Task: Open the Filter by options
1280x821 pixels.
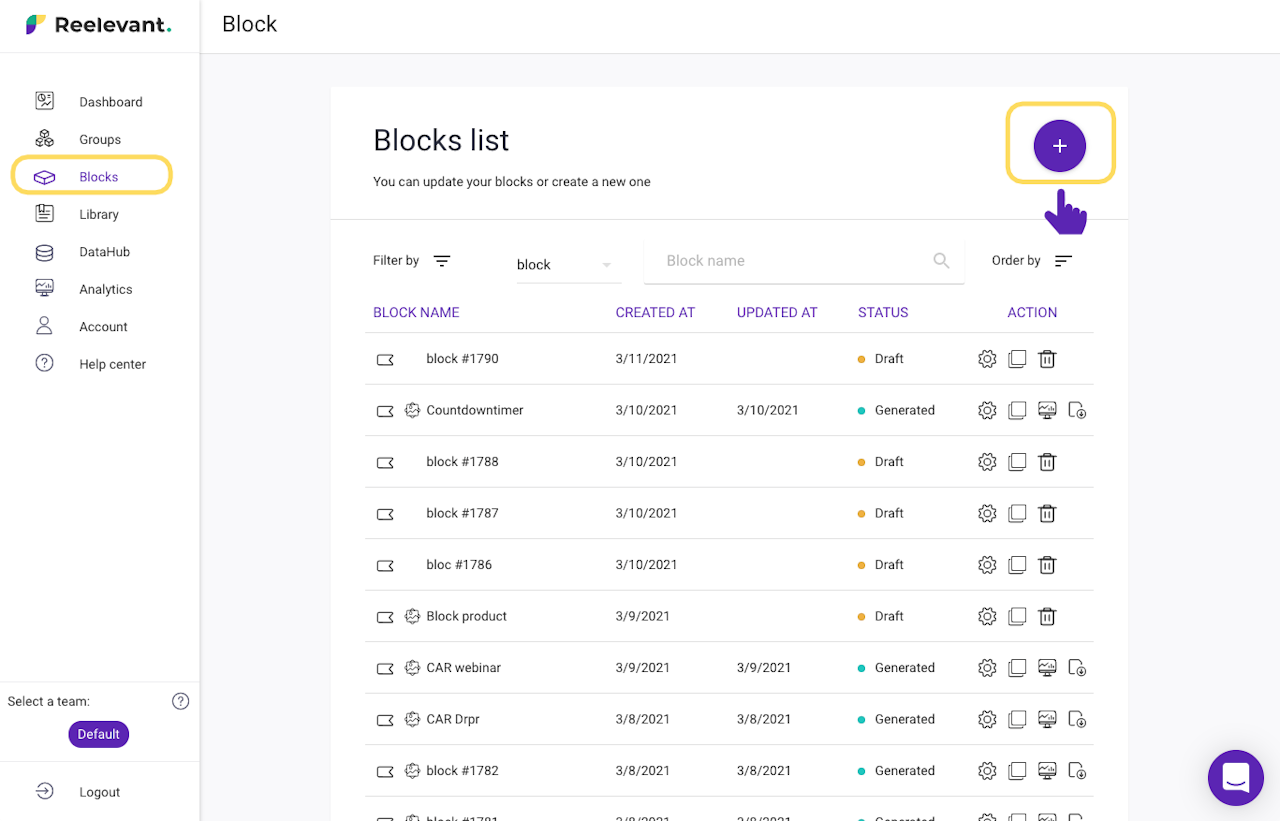Action: [x=442, y=261]
